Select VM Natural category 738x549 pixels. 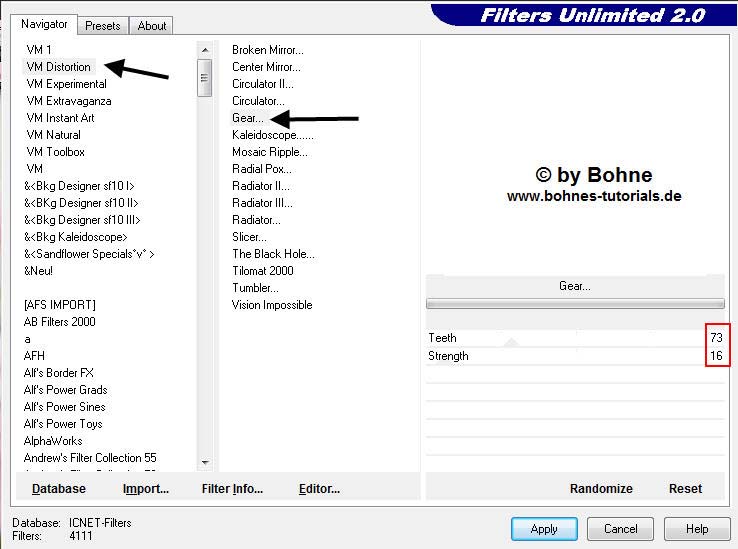54,135
